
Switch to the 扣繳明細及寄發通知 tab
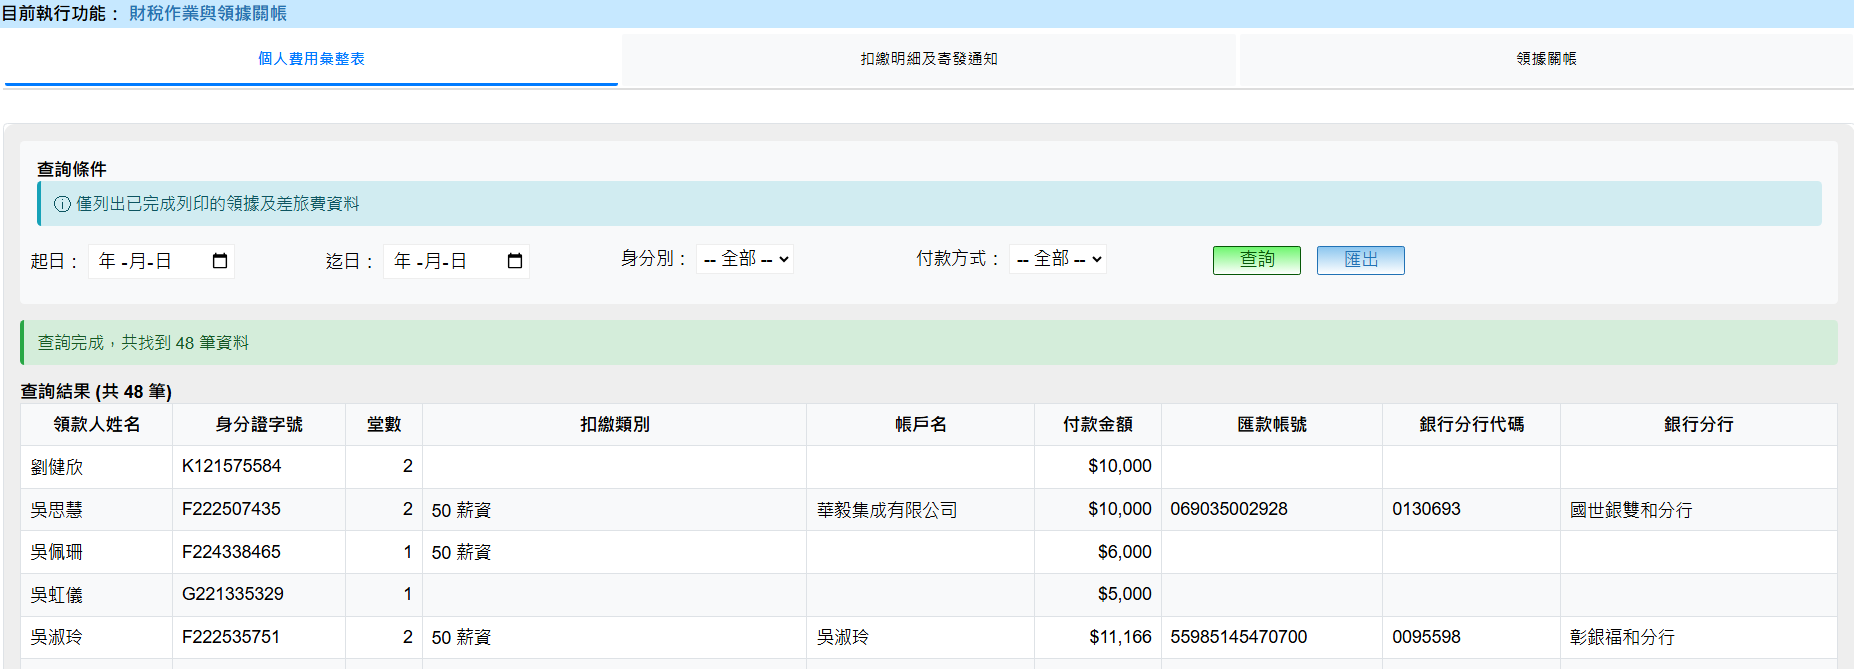[929, 59]
